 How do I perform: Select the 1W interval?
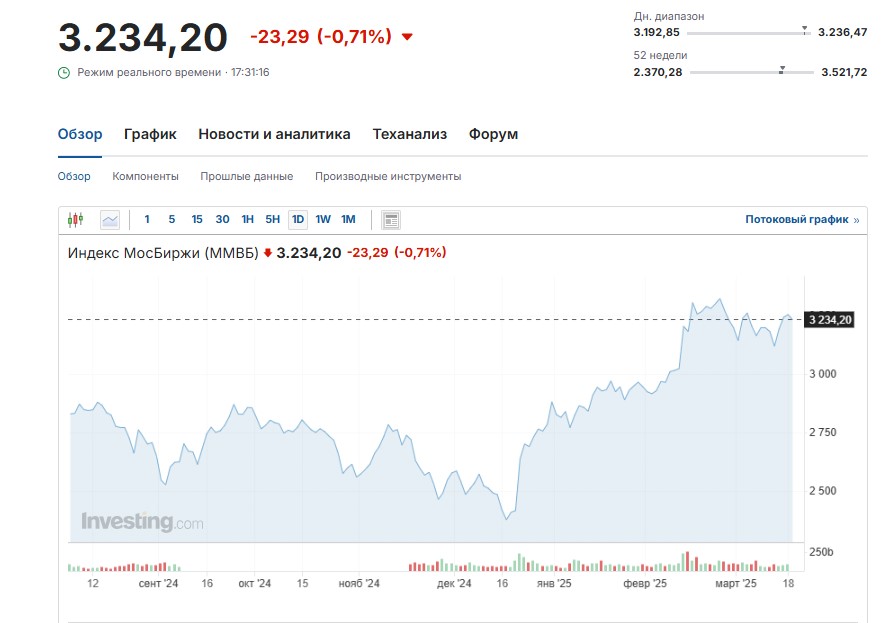[x=323, y=219]
